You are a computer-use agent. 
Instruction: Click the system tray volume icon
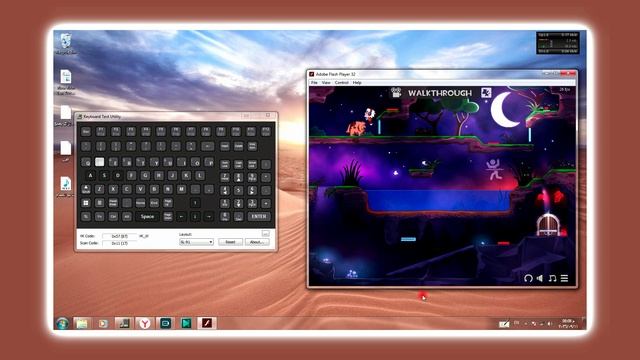click(549, 323)
